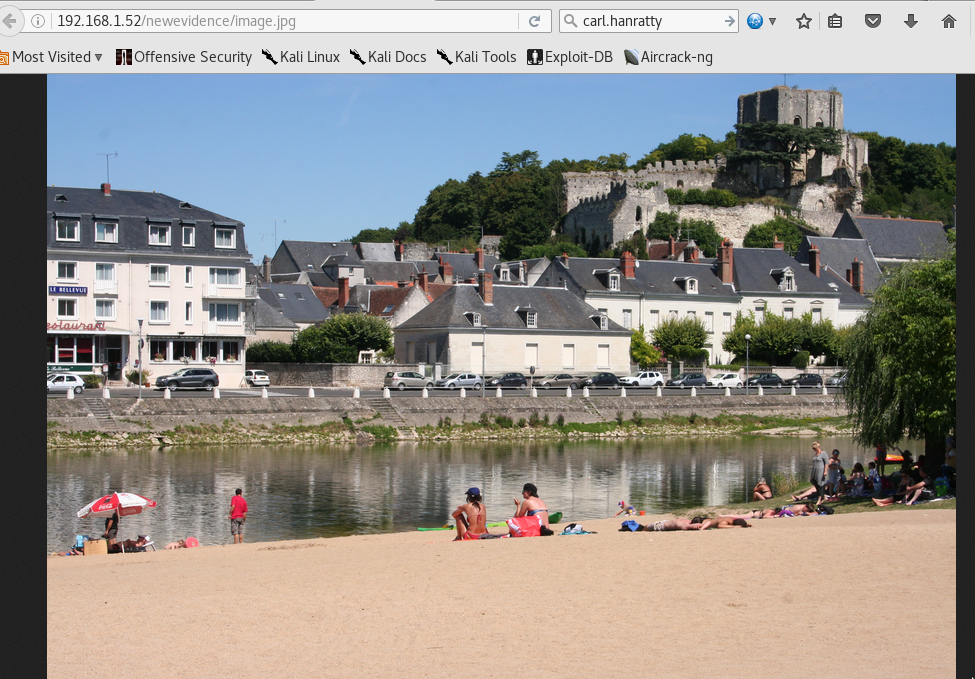Click the search field containing carl.hanratty

(x=645, y=21)
